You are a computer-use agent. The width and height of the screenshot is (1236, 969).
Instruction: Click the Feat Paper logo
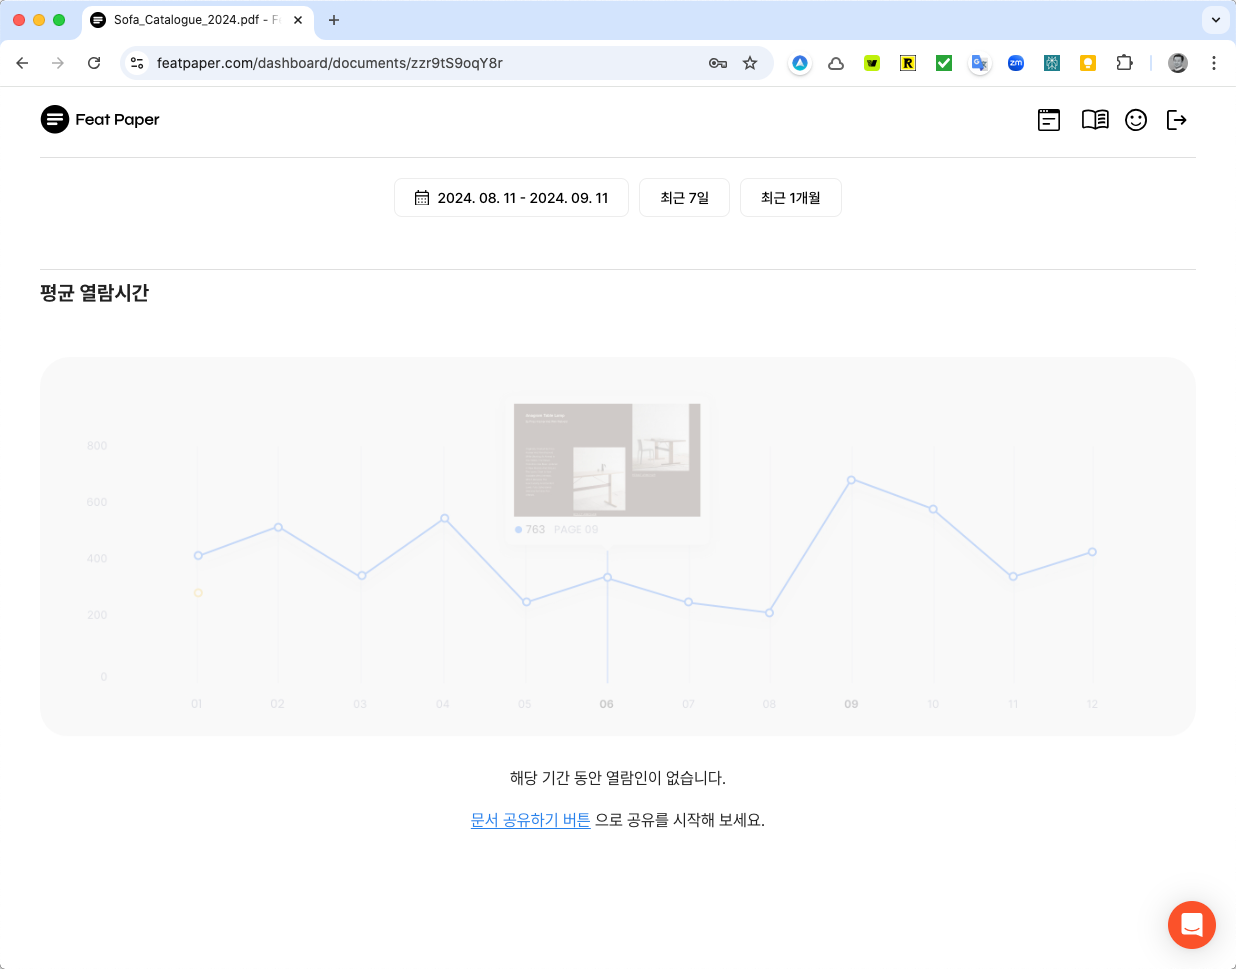pyautogui.click(x=100, y=119)
